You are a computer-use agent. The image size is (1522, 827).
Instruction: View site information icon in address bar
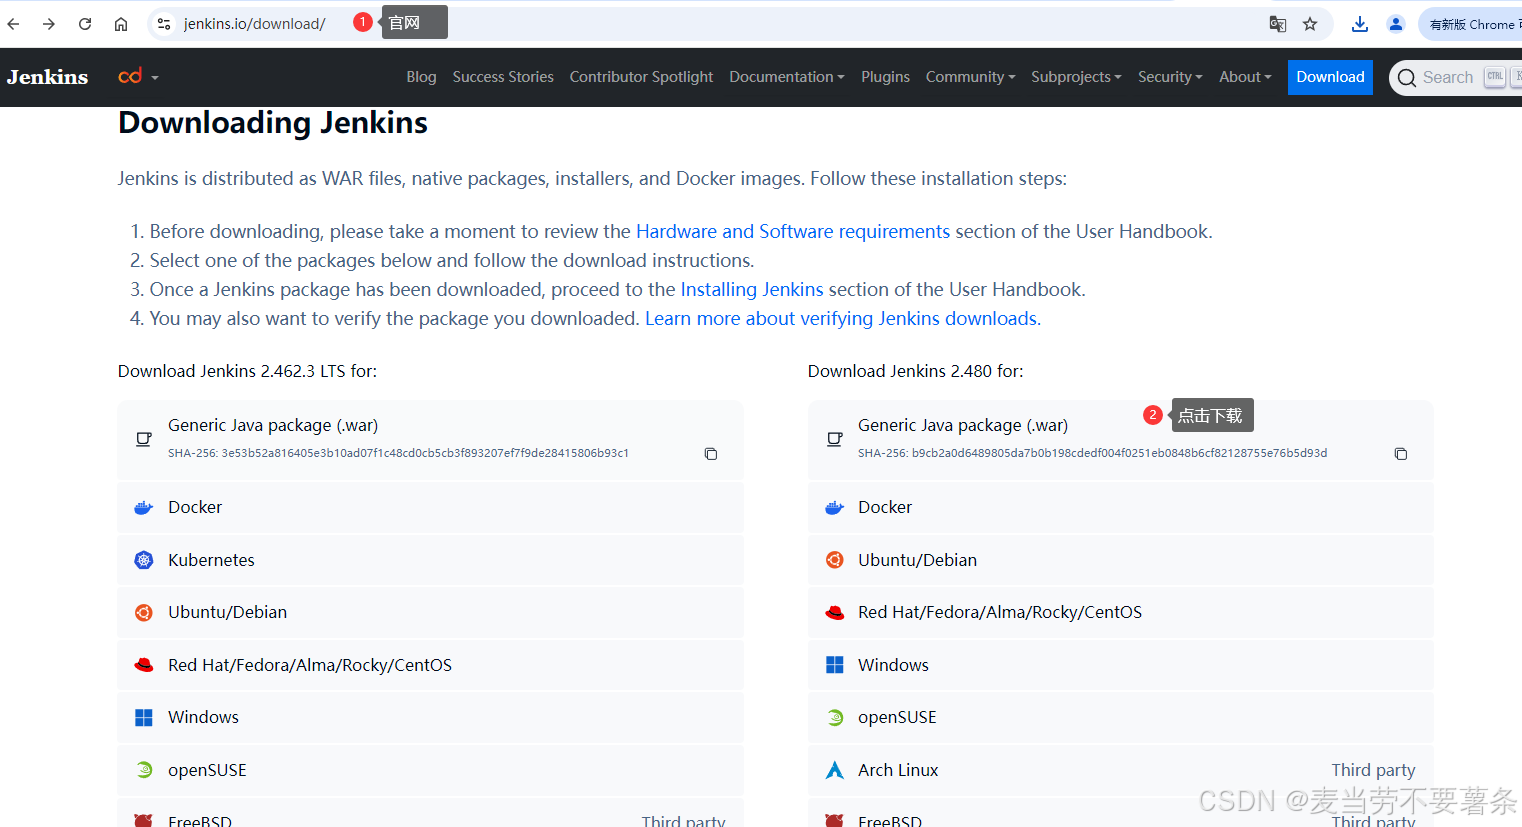(164, 24)
